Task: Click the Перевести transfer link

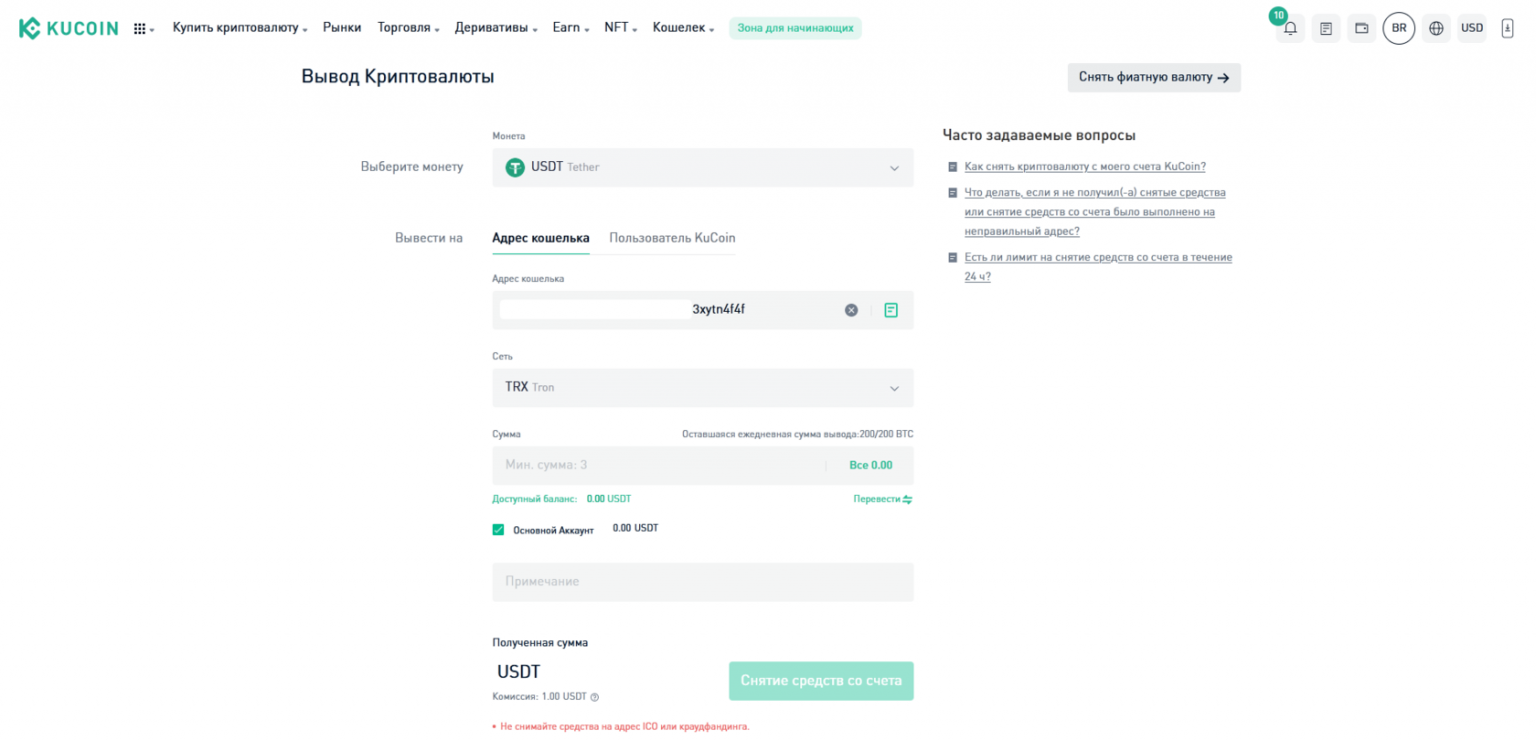Action: pyautogui.click(x=882, y=499)
